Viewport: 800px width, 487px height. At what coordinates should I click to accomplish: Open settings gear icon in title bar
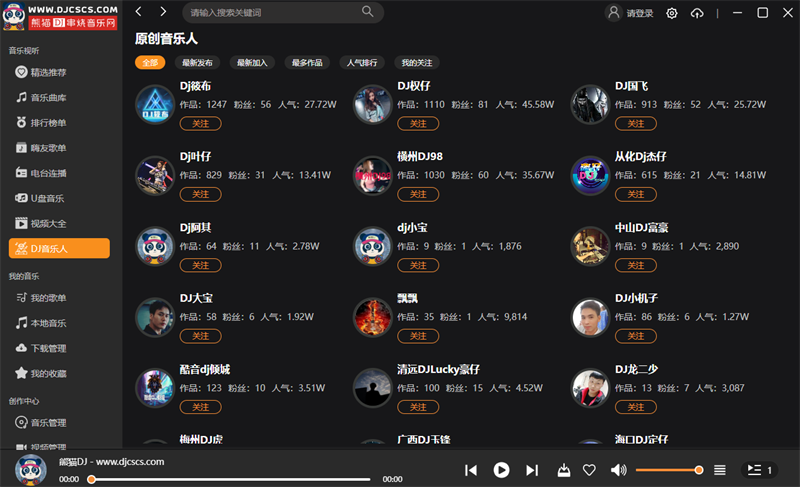pos(671,13)
